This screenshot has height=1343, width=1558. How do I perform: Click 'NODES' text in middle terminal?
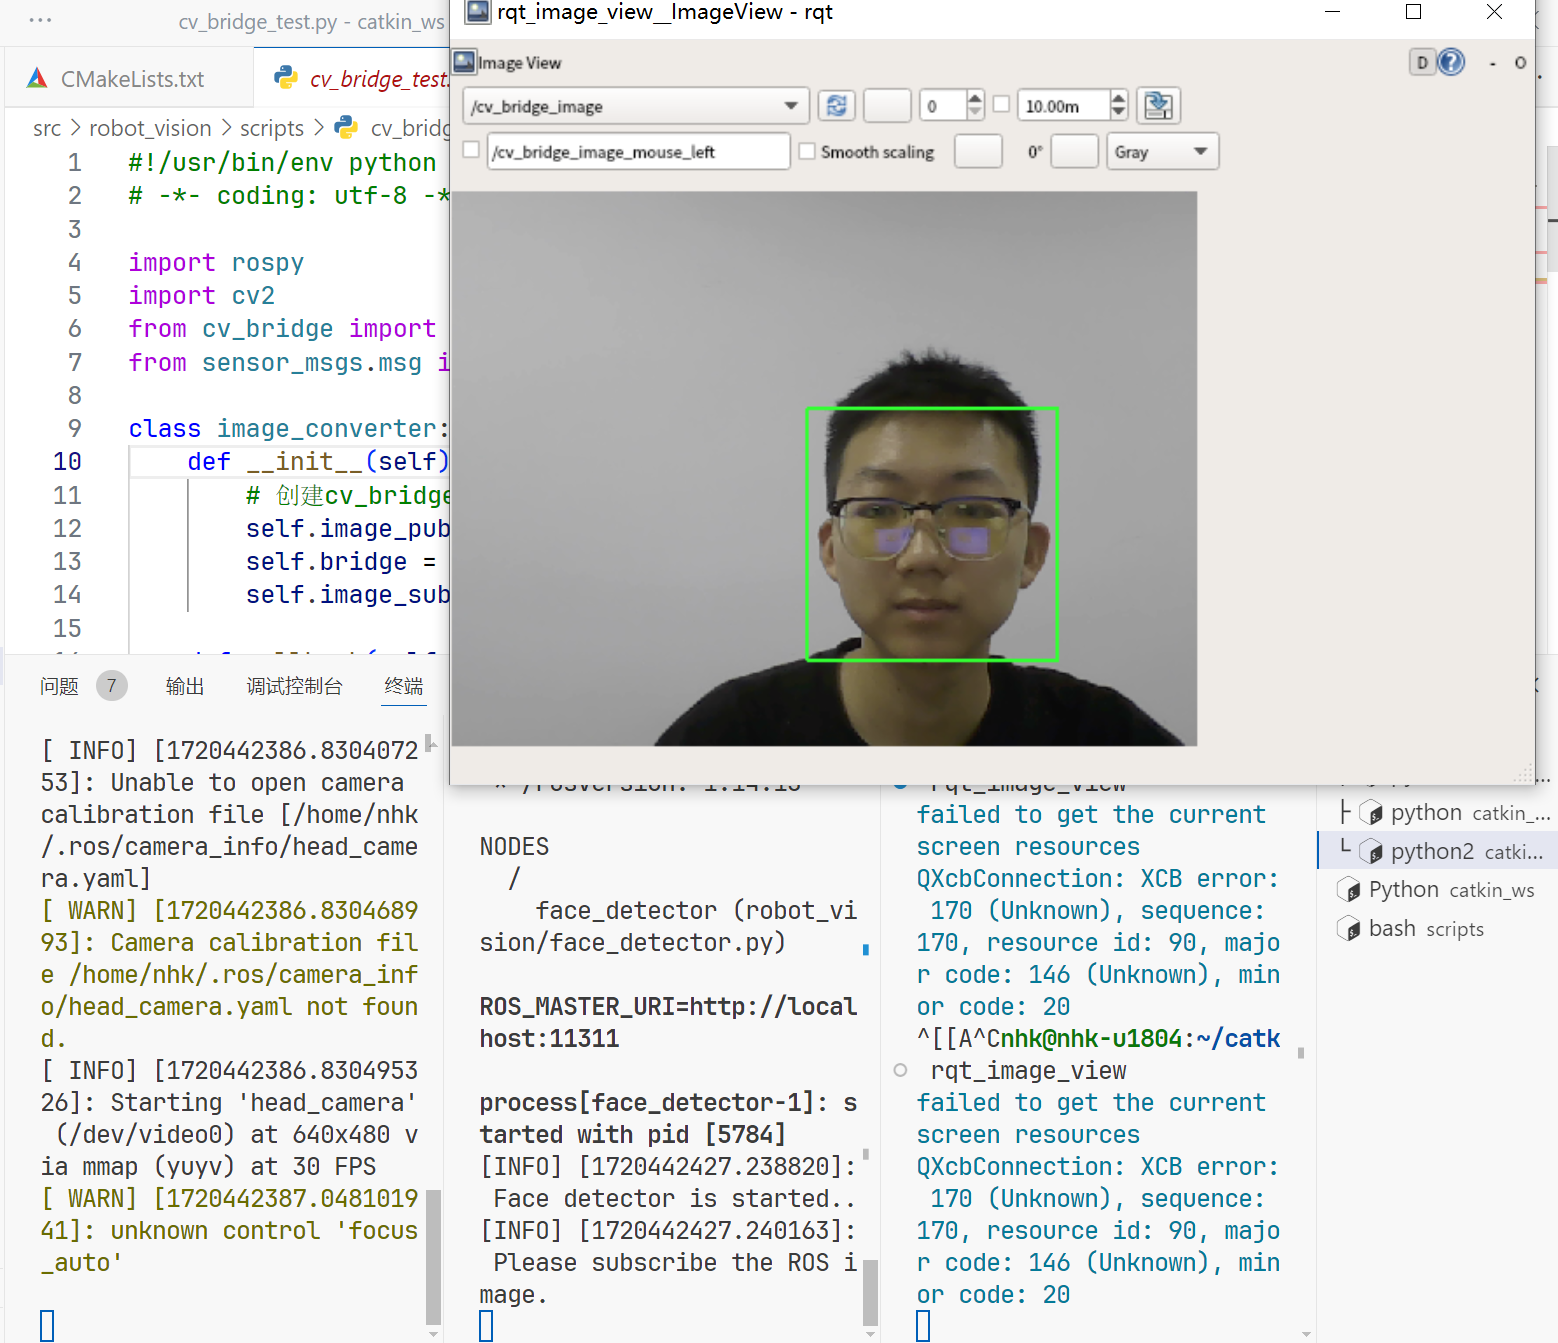click(514, 846)
